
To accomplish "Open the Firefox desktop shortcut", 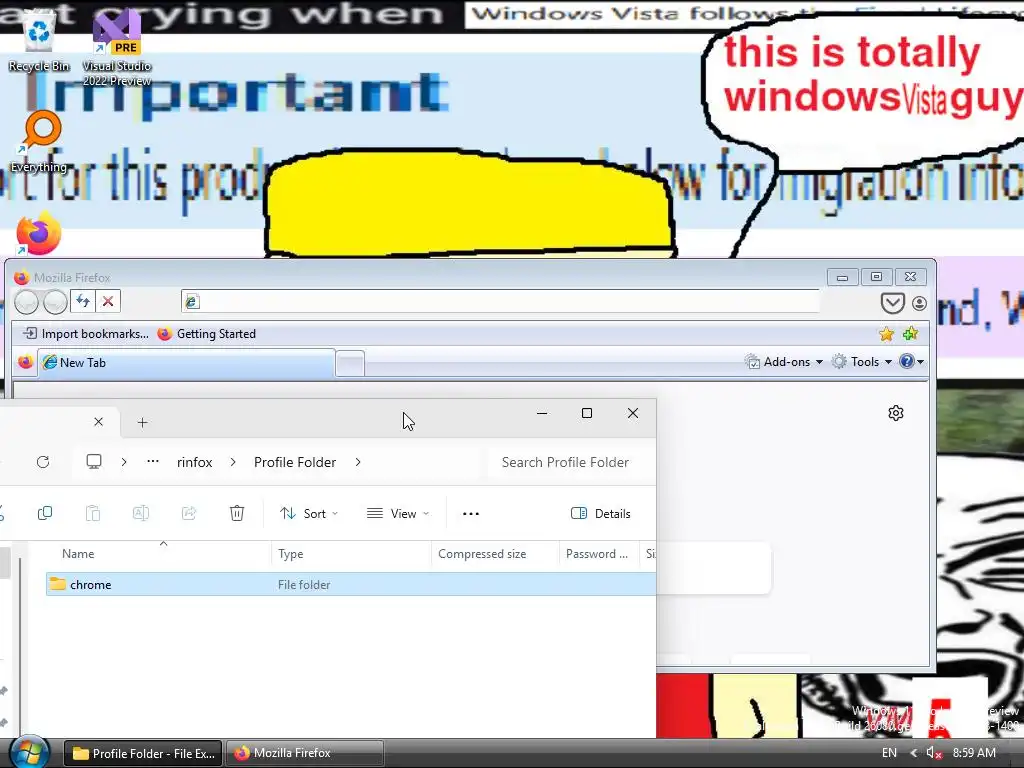I will (39, 233).
